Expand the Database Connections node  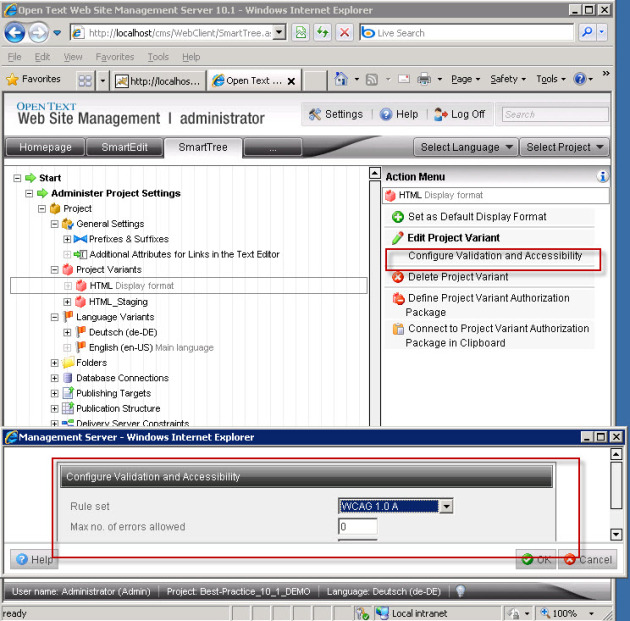[x=55, y=378]
